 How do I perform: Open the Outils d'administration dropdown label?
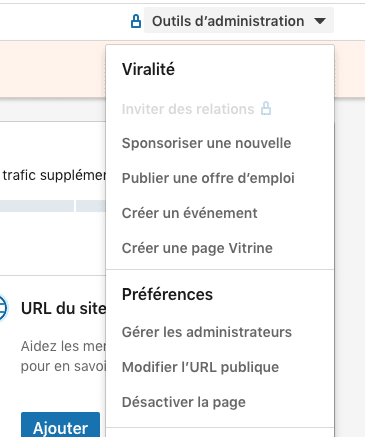pyautogui.click(x=228, y=21)
